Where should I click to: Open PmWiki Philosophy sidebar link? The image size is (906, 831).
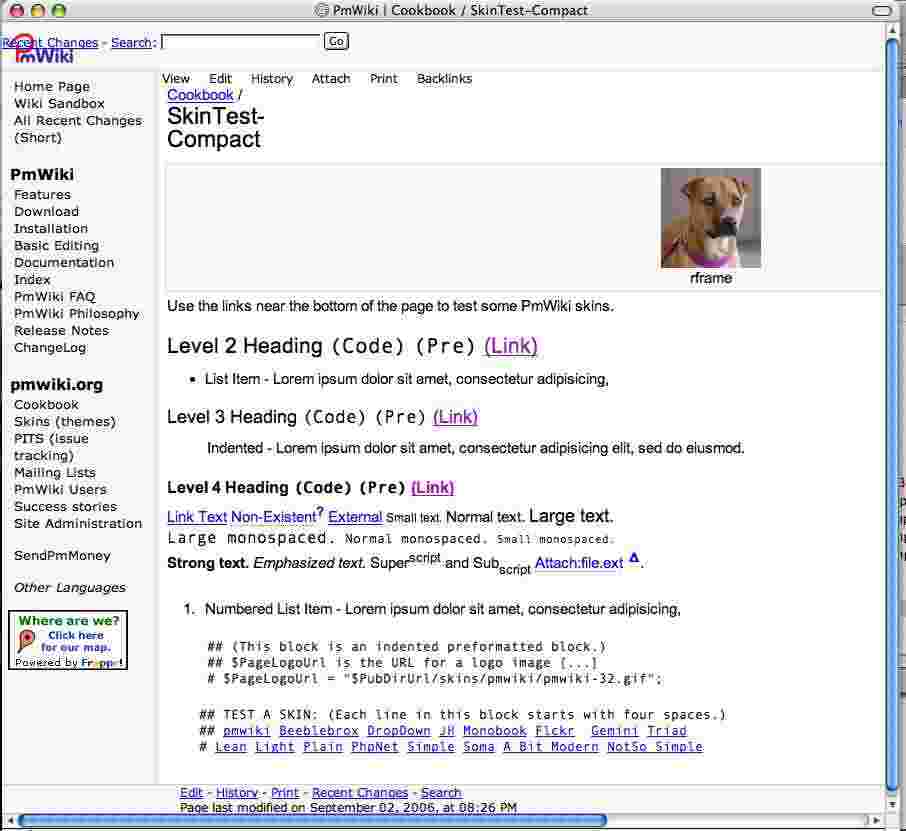point(77,314)
